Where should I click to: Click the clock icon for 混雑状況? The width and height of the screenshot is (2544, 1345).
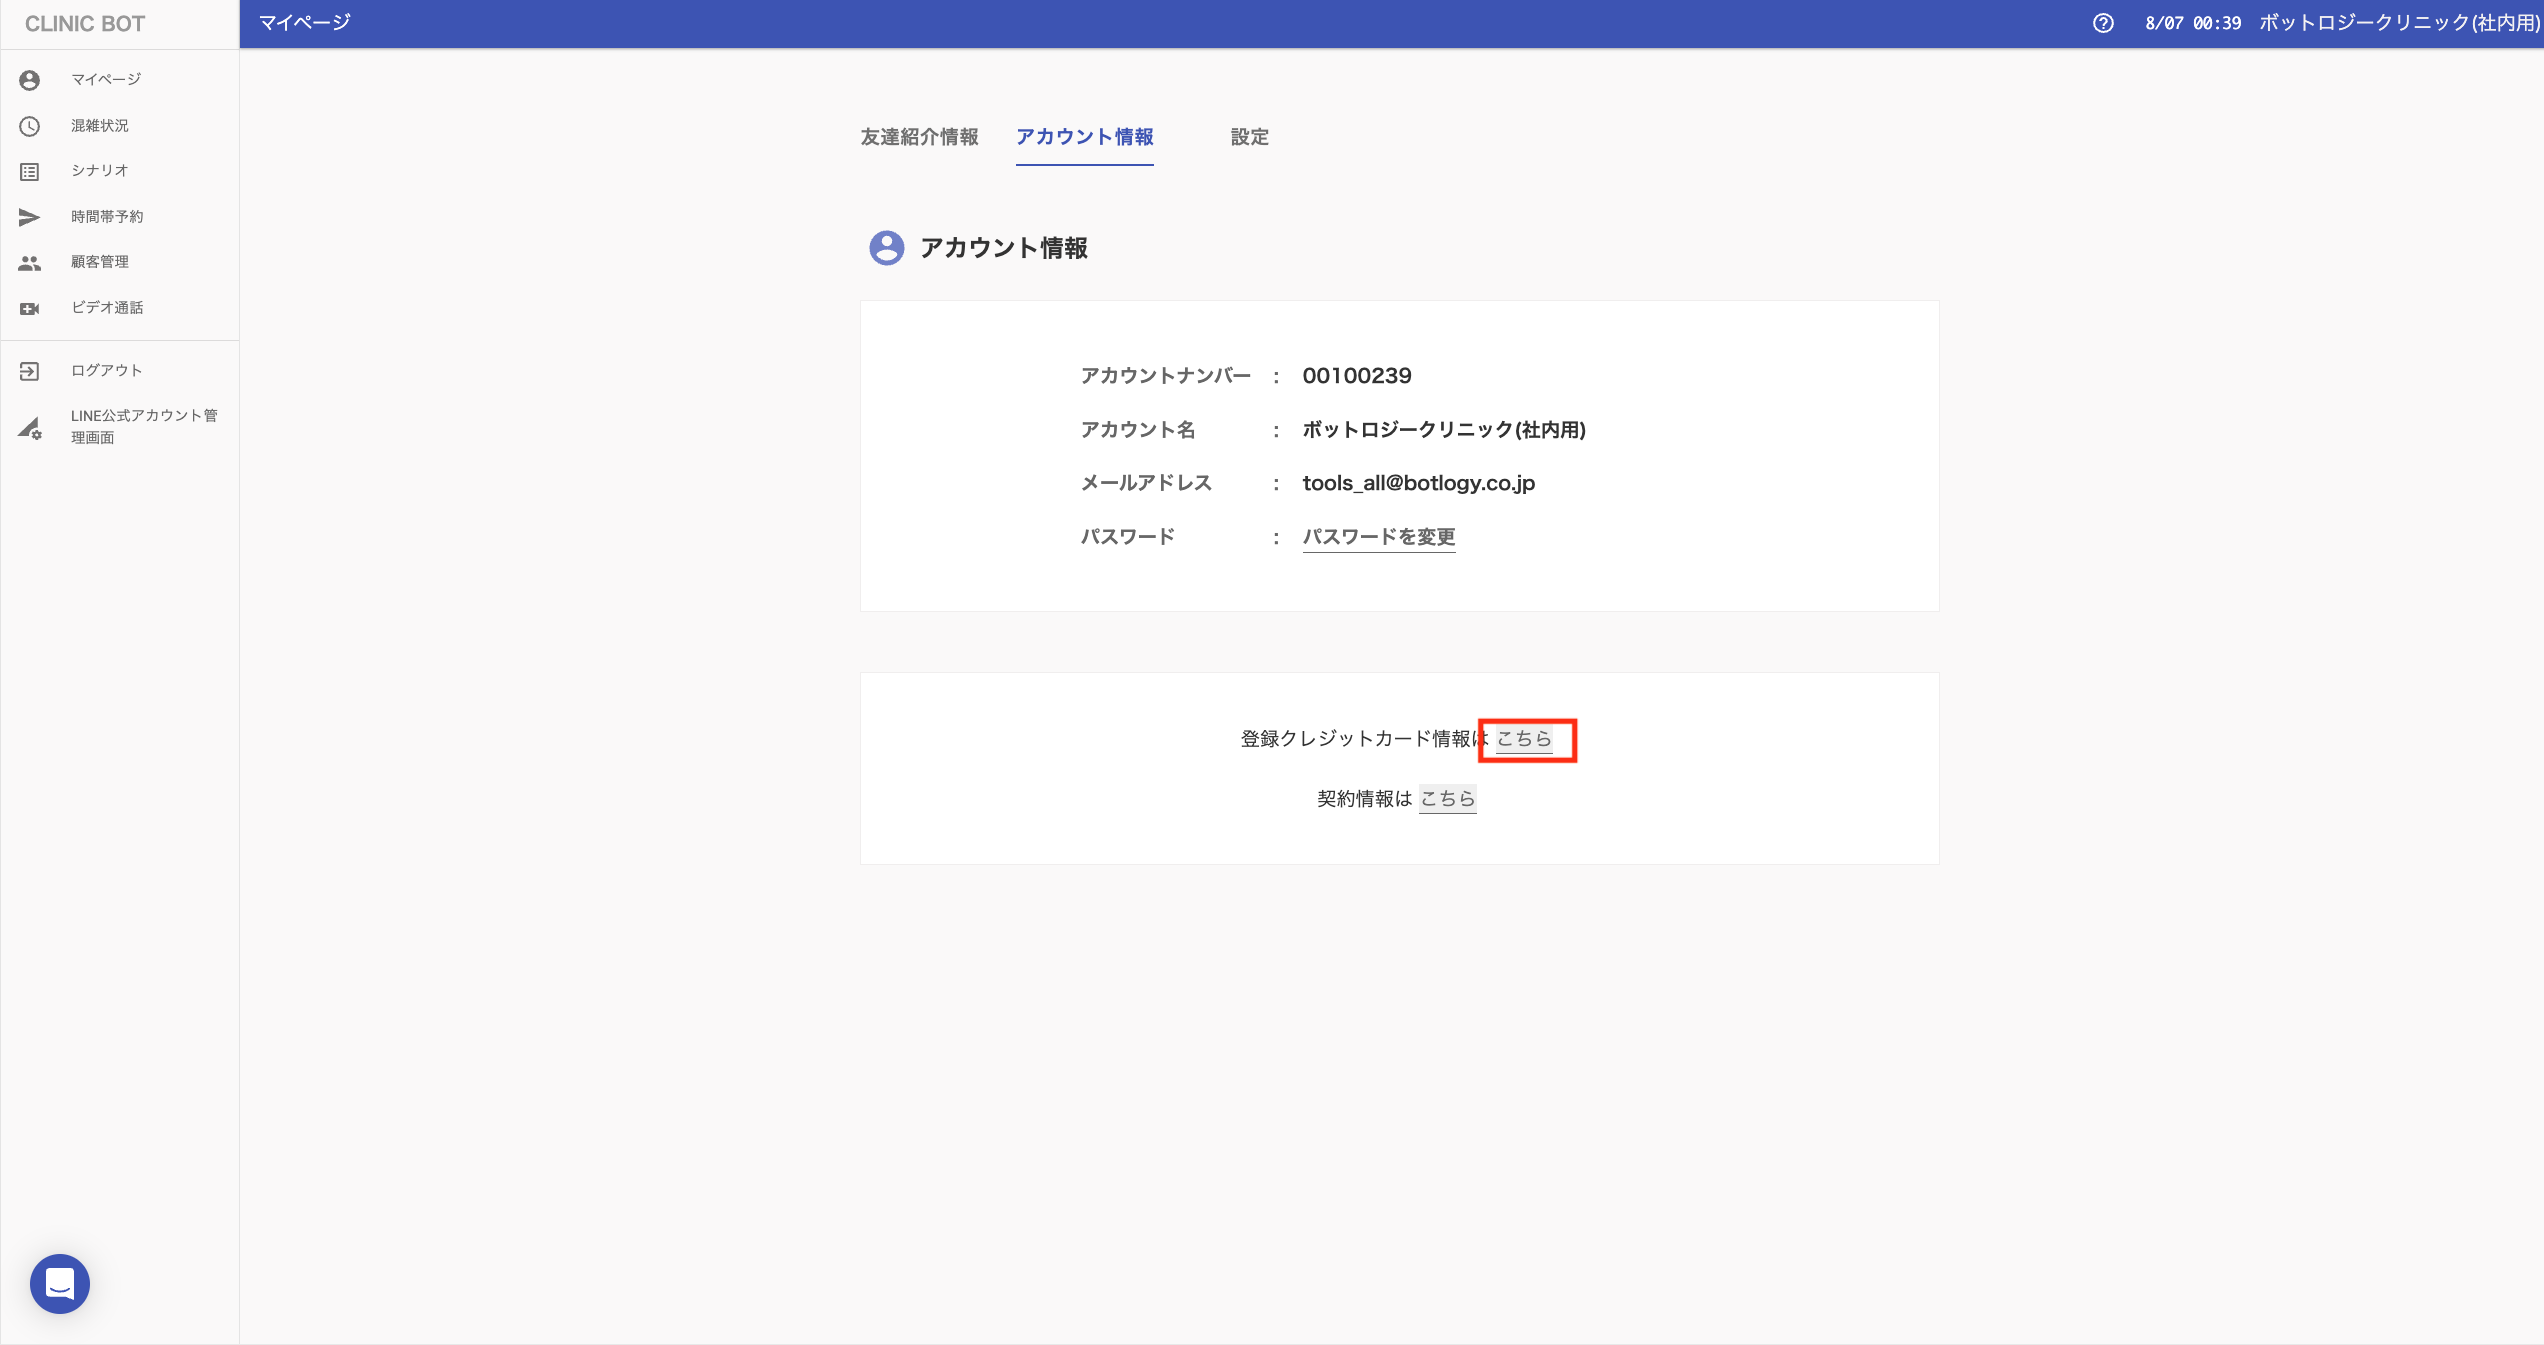click(x=30, y=126)
